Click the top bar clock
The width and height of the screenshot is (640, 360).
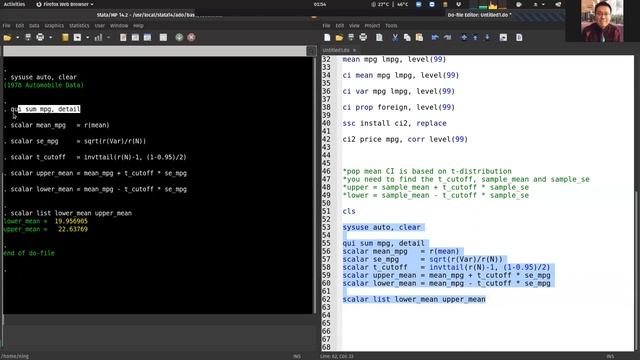[320, 4]
